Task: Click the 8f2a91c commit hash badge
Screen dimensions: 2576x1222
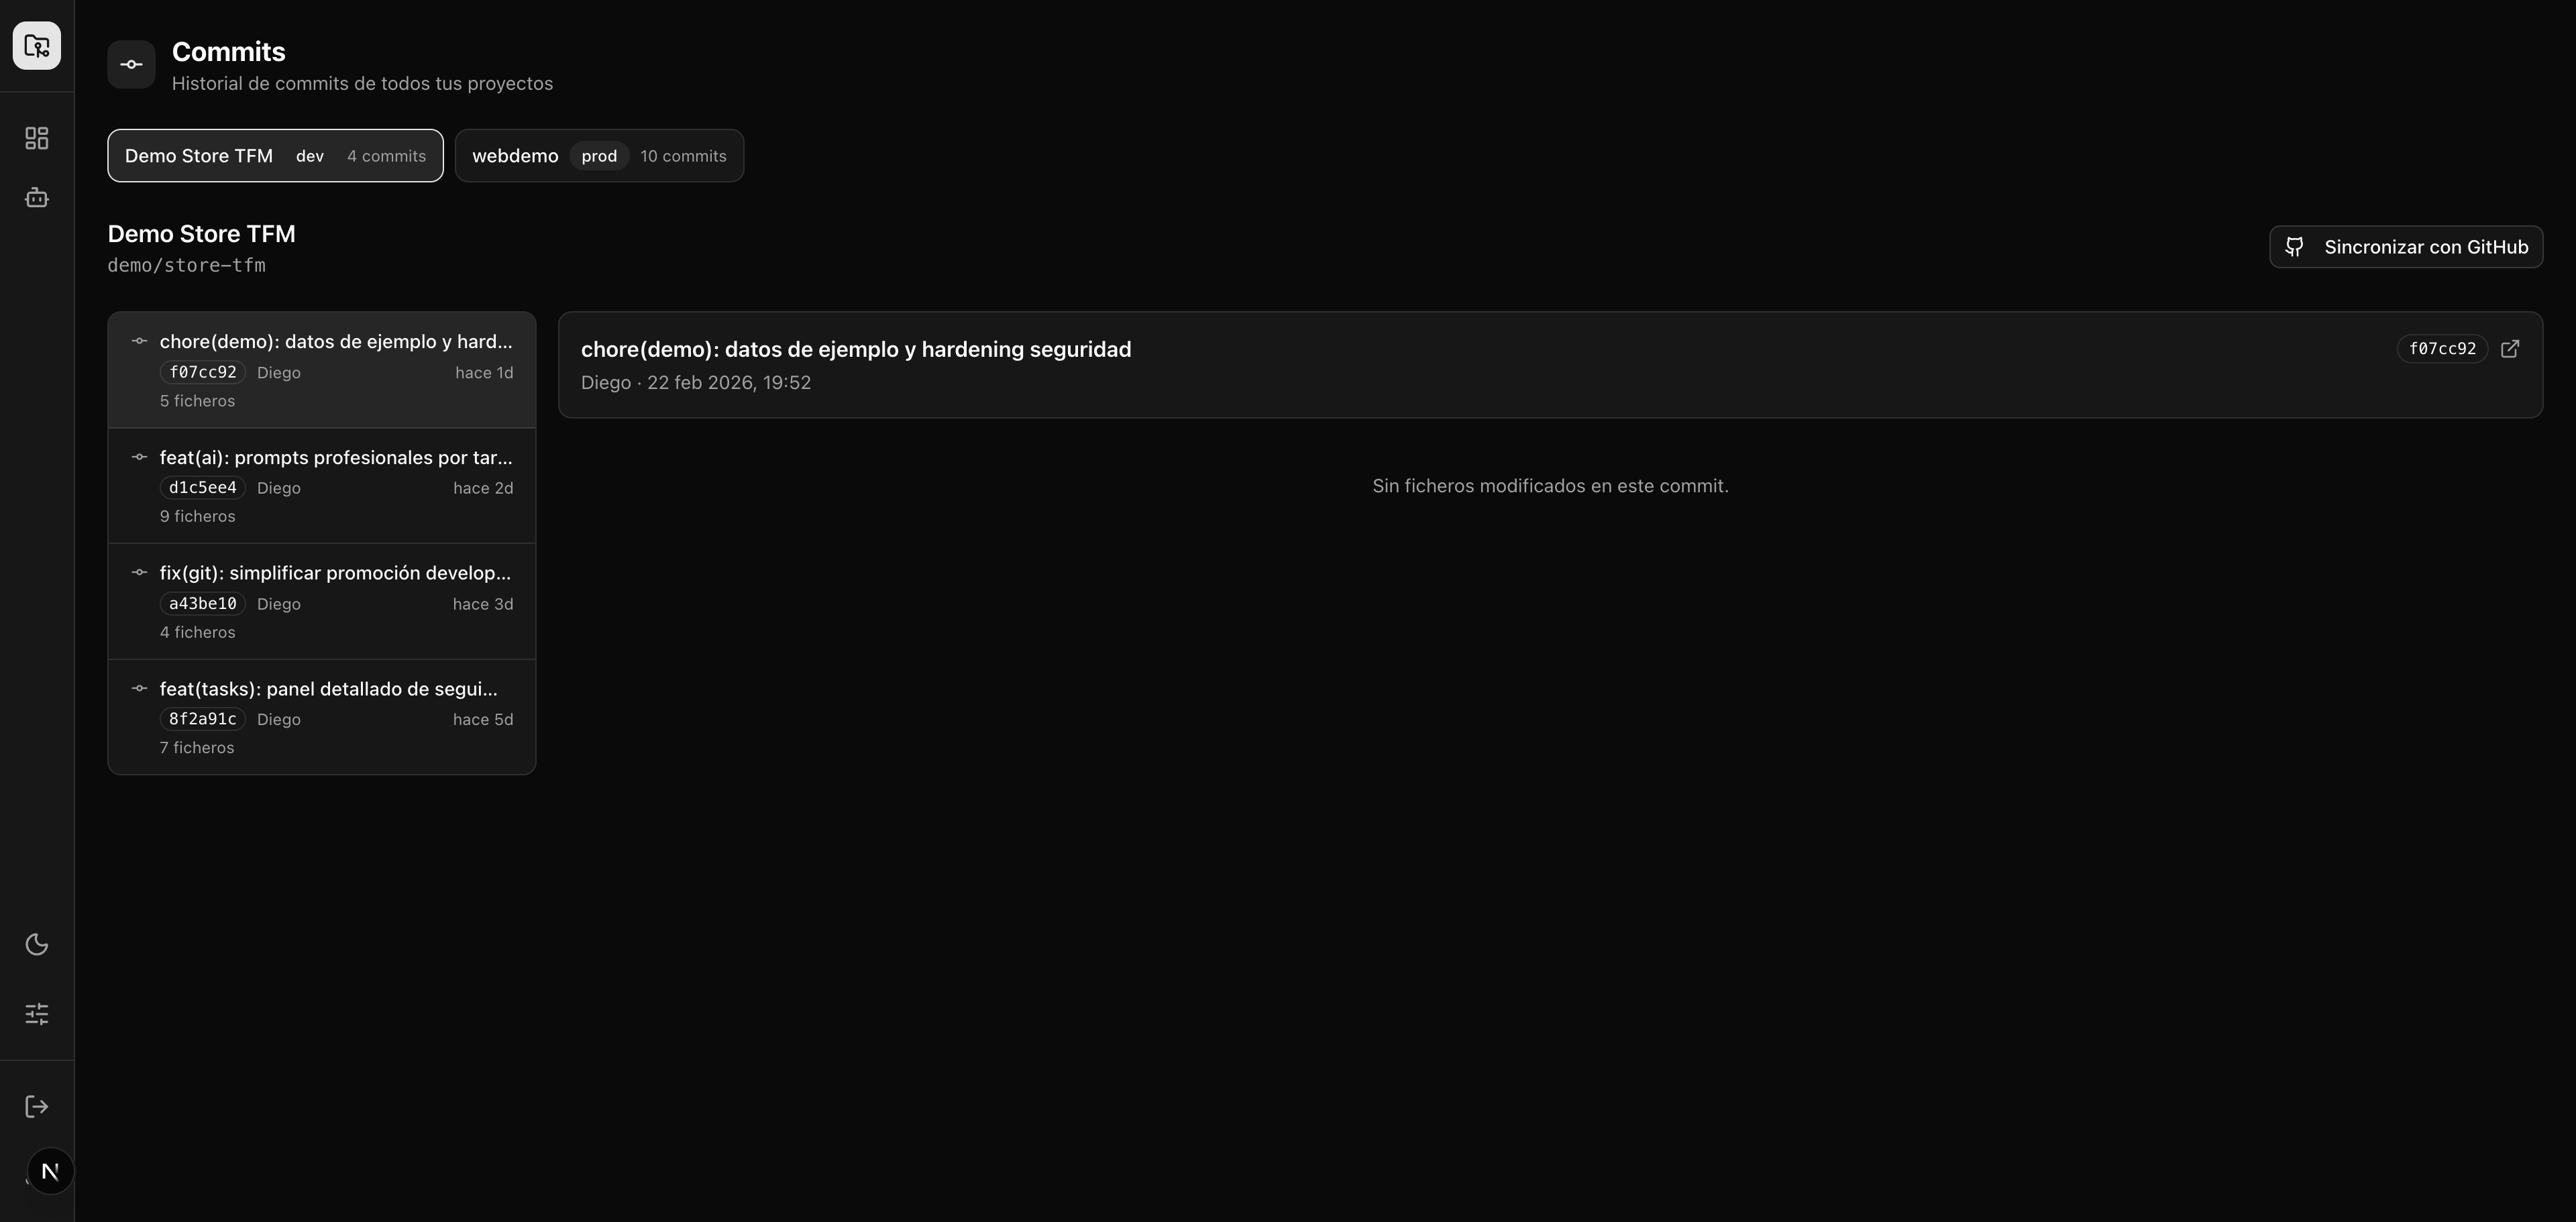Action: point(203,719)
